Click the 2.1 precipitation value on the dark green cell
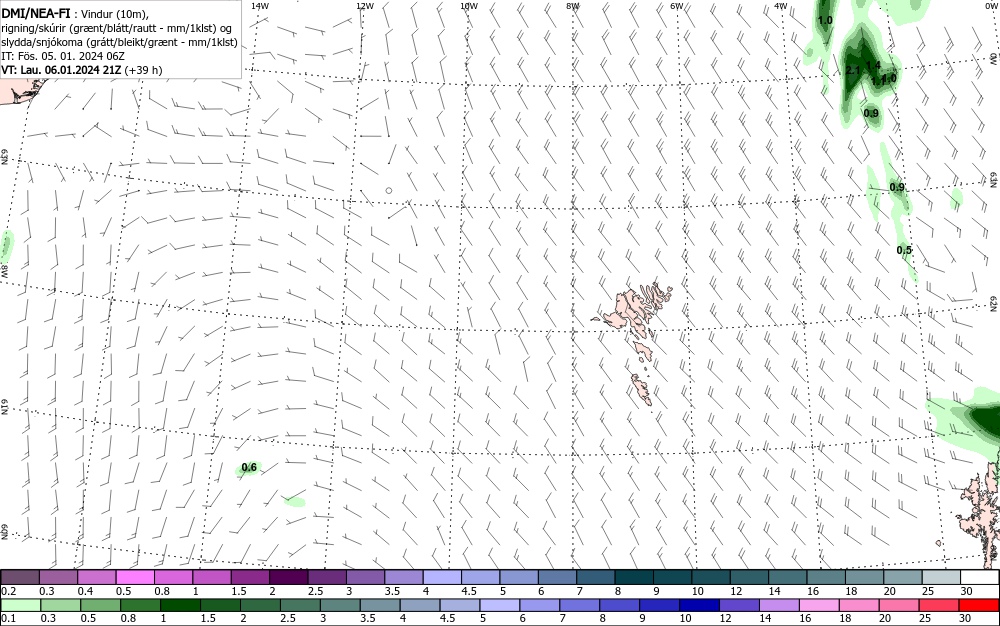This screenshot has height=626, width=1000. [x=853, y=70]
